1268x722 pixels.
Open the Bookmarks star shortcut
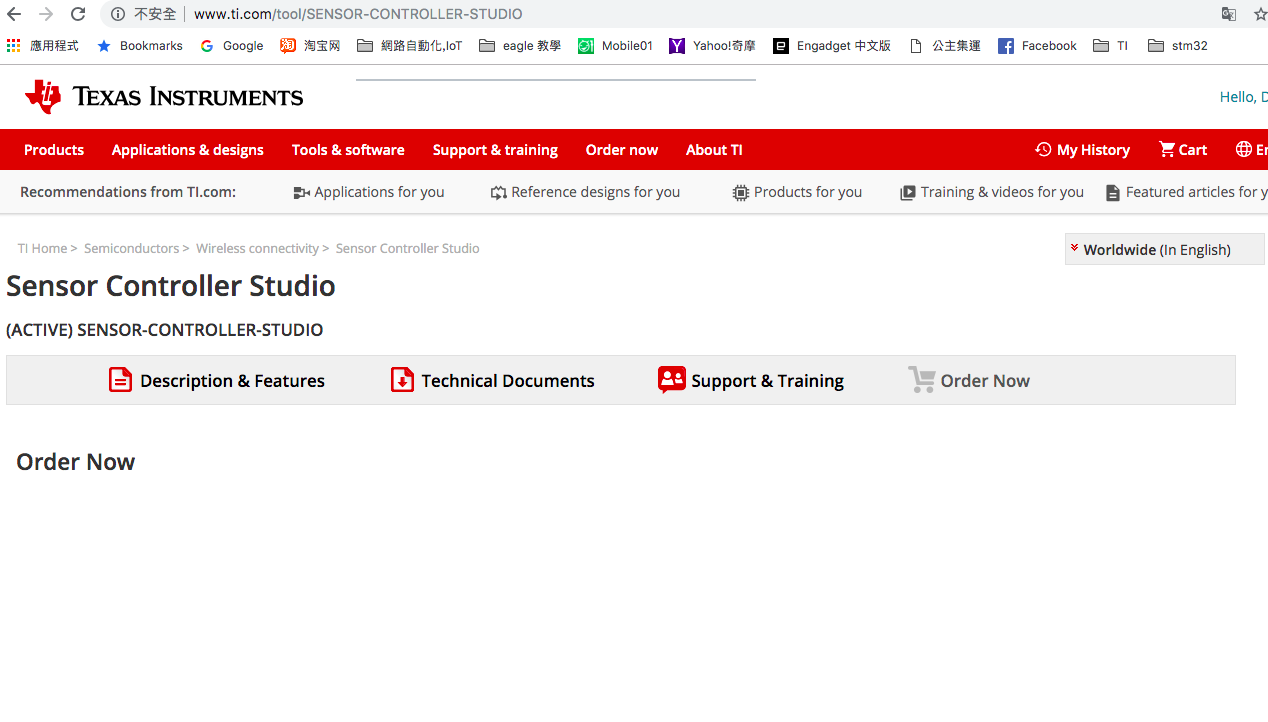[x=139, y=46]
